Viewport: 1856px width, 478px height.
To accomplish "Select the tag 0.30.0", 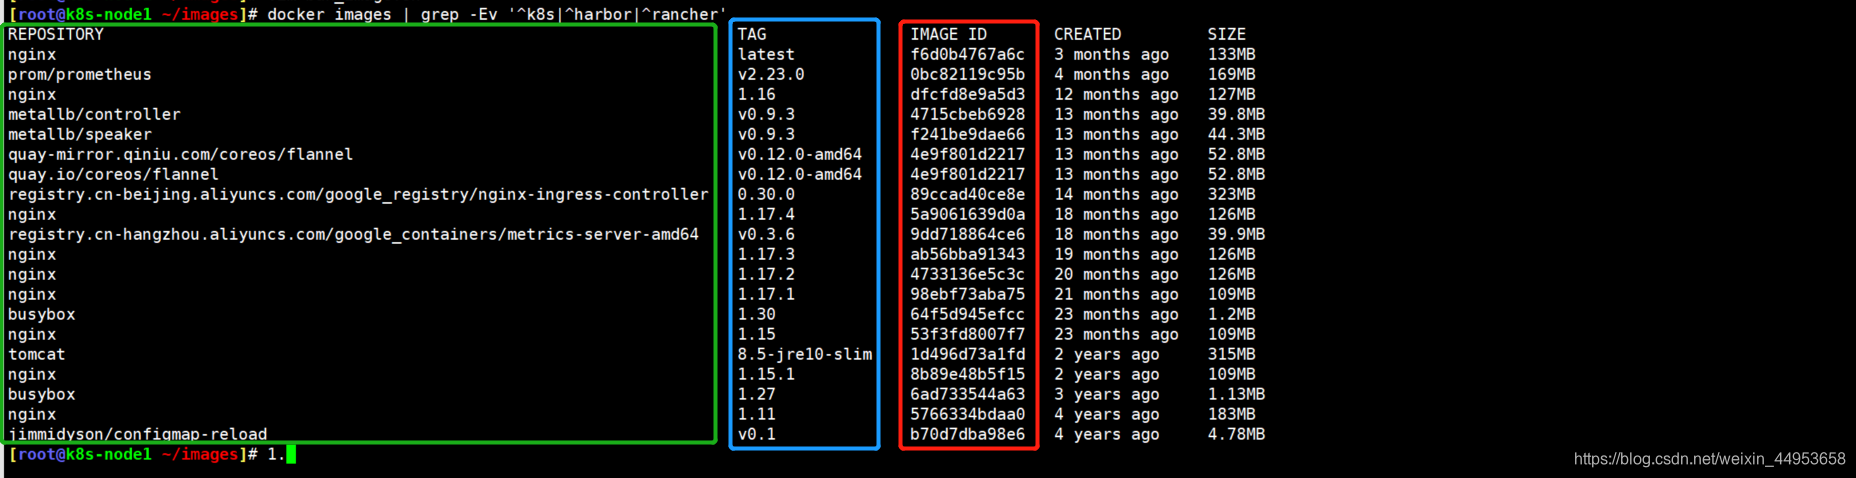I will click(x=766, y=195).
